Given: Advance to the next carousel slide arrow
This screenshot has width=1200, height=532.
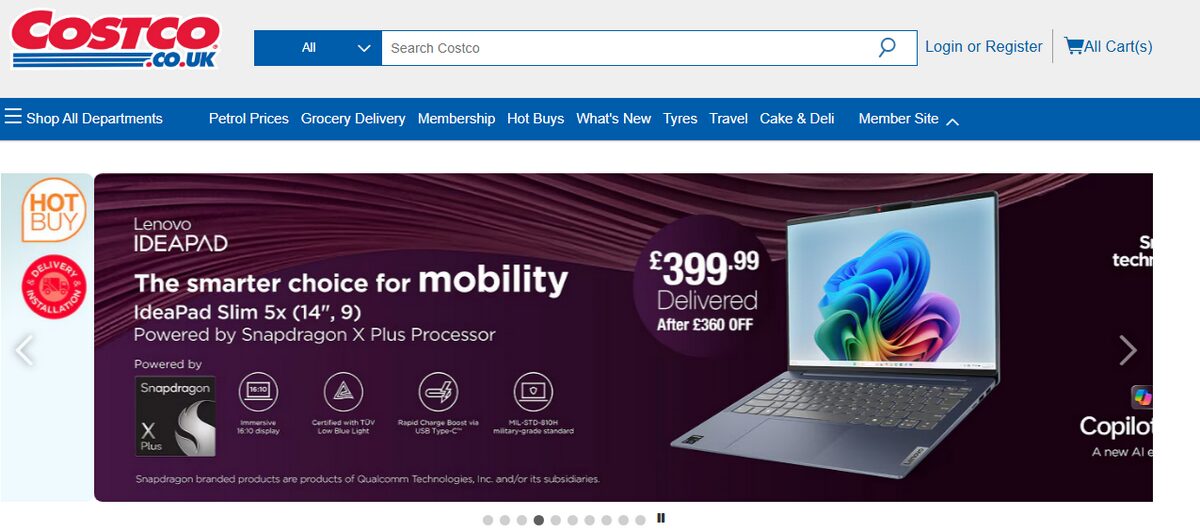Looking at the screenshot, I should point(1128,349).
